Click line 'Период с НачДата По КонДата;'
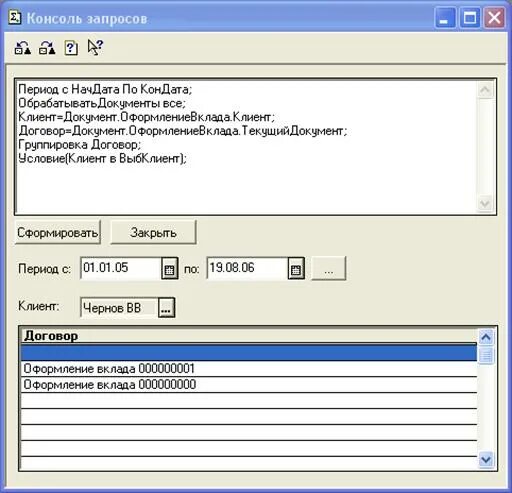 click(105, 89)
